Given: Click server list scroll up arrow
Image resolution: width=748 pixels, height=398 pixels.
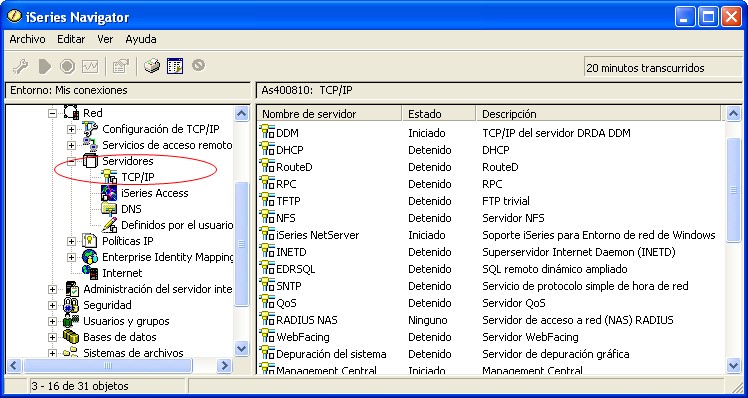Looking at the screenshot, I should [x=733, y=113].
